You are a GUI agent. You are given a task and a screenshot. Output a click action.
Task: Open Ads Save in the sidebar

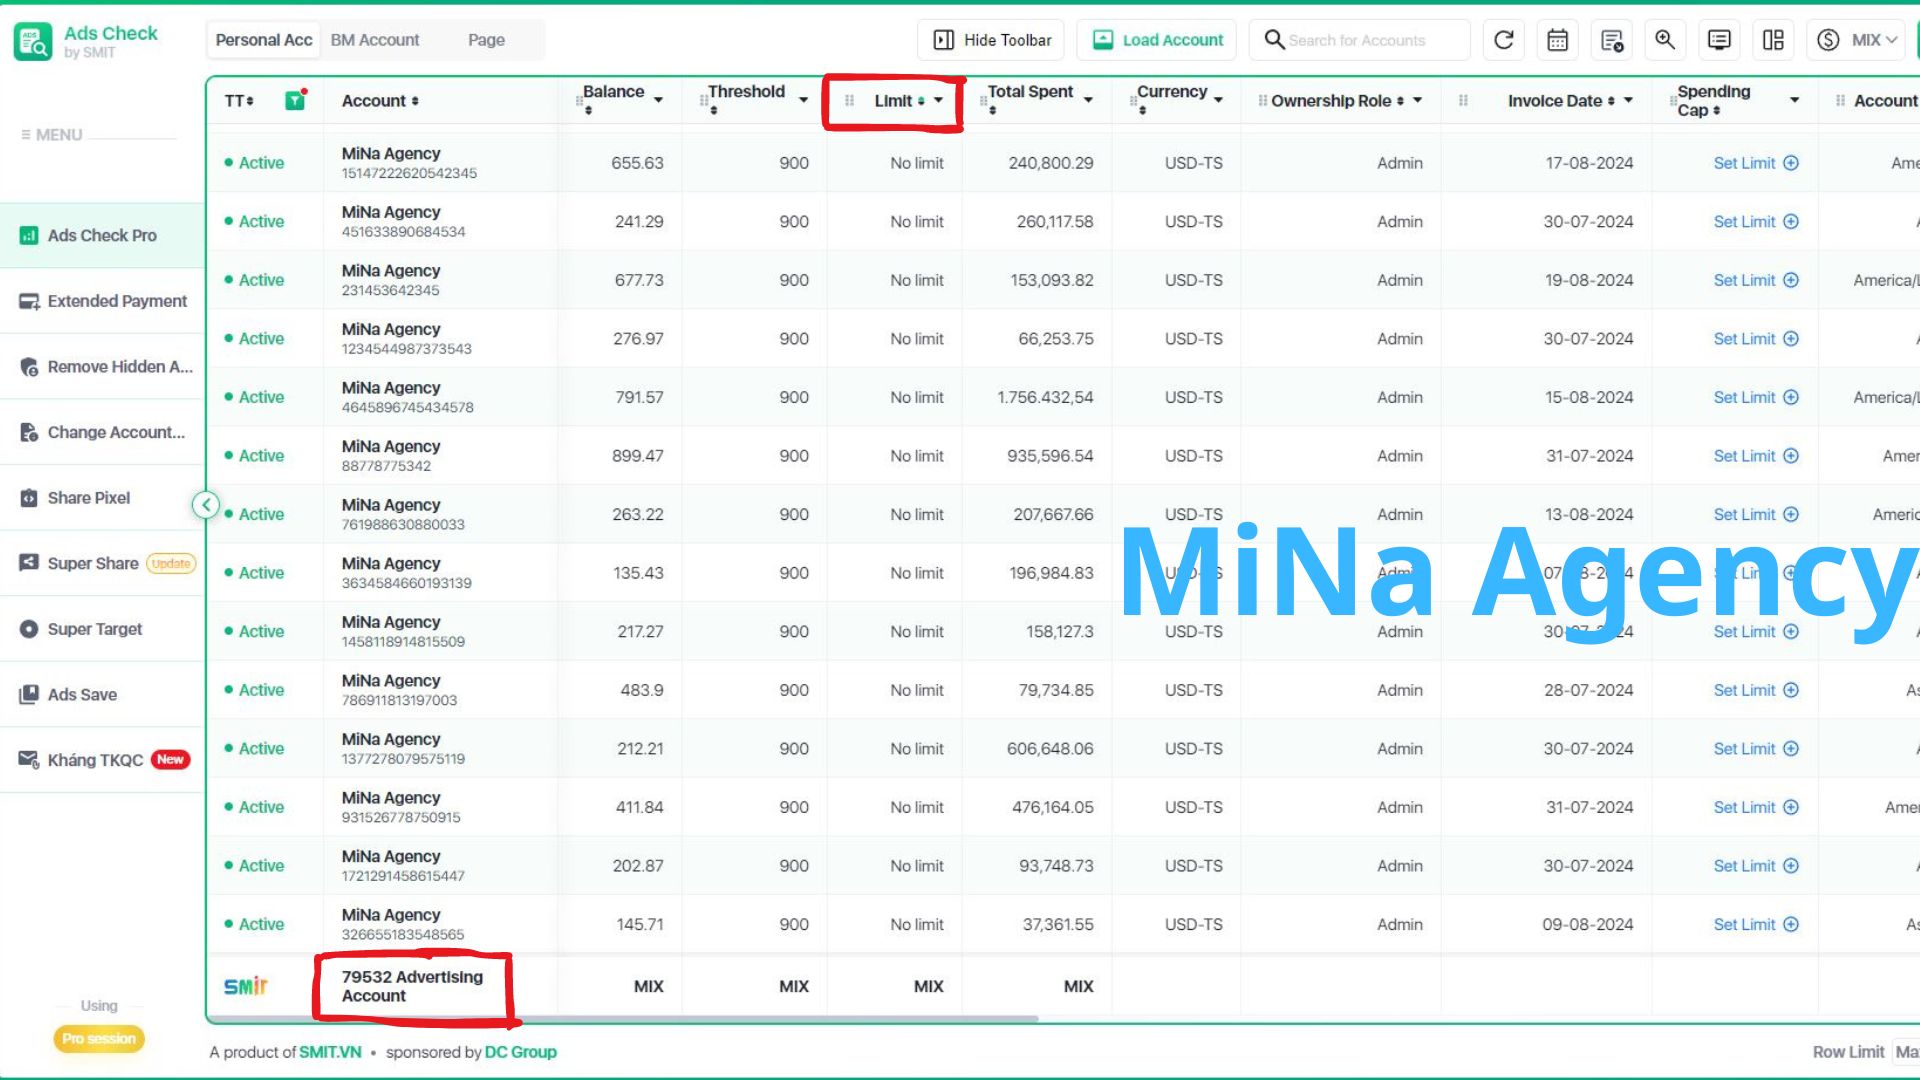tap(102, 694)
